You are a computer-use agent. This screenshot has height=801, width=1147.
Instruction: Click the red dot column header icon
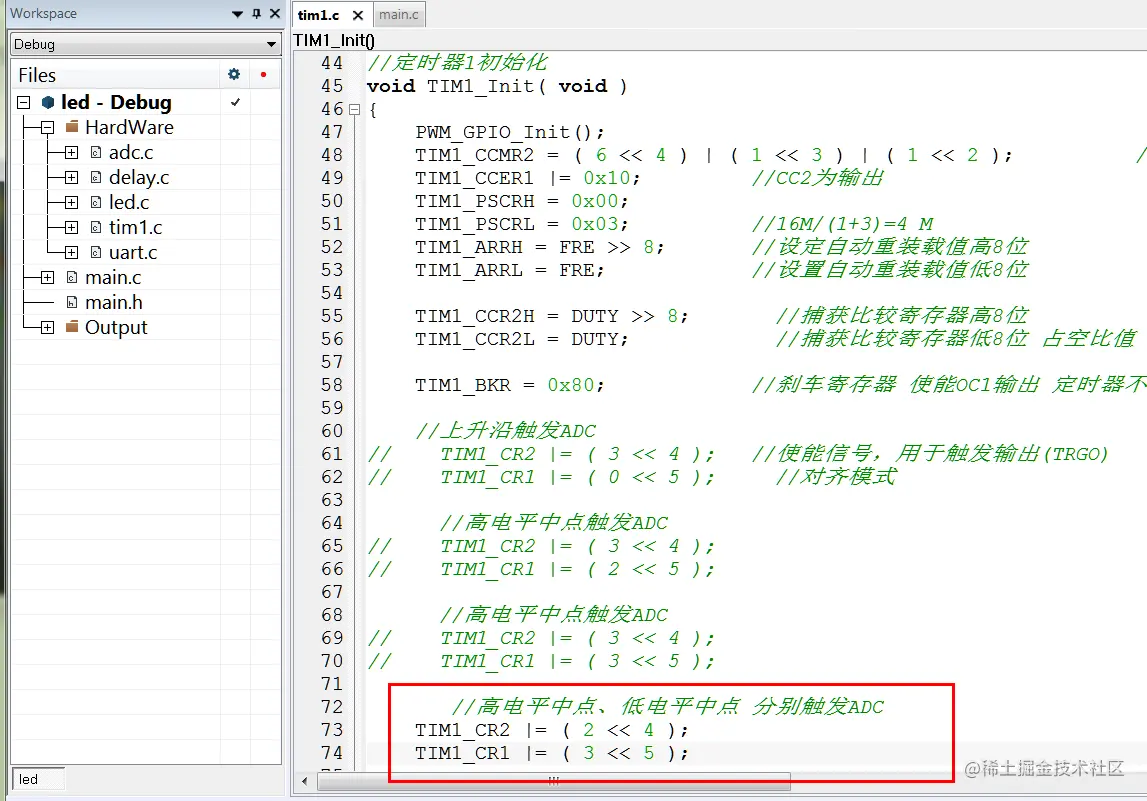click(x=263, y=74)
